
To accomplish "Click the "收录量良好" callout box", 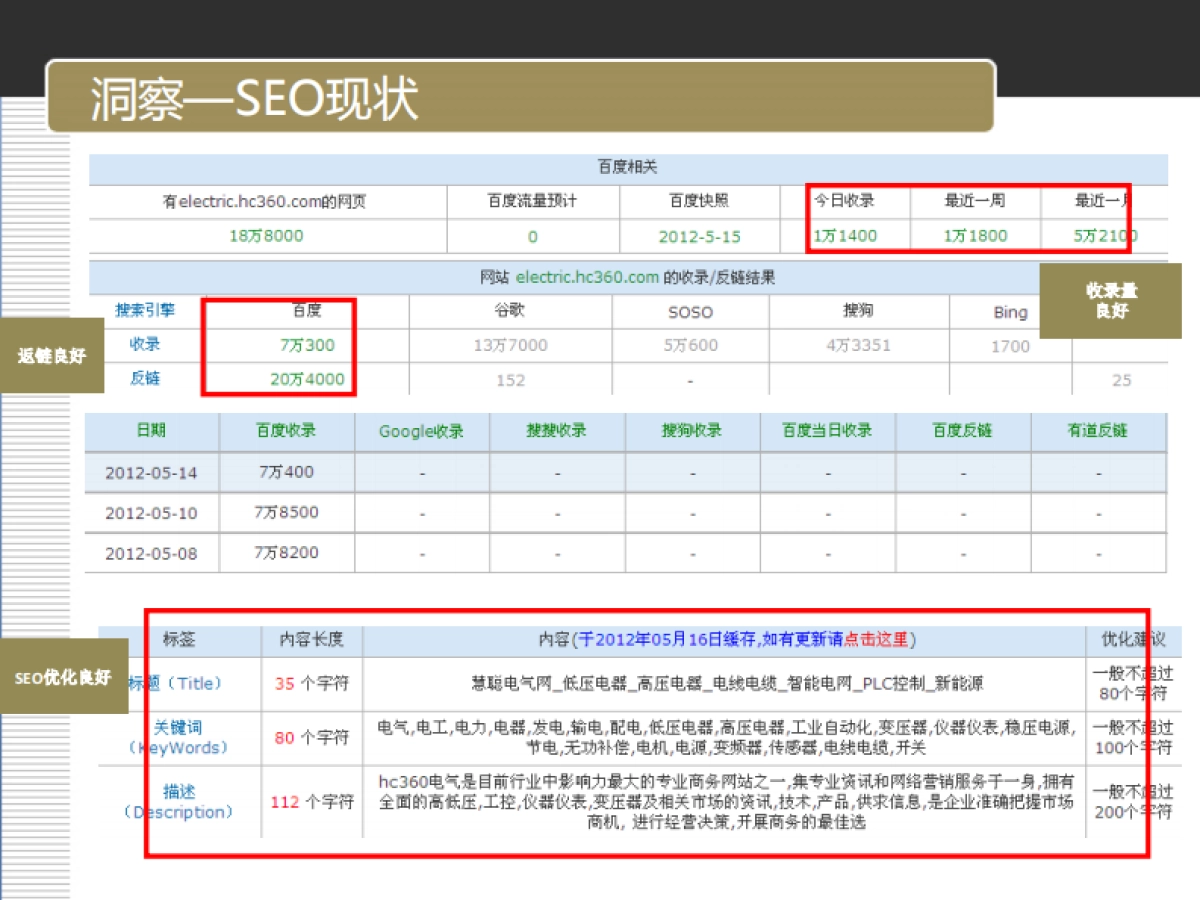I will [x=1111, y=301].
